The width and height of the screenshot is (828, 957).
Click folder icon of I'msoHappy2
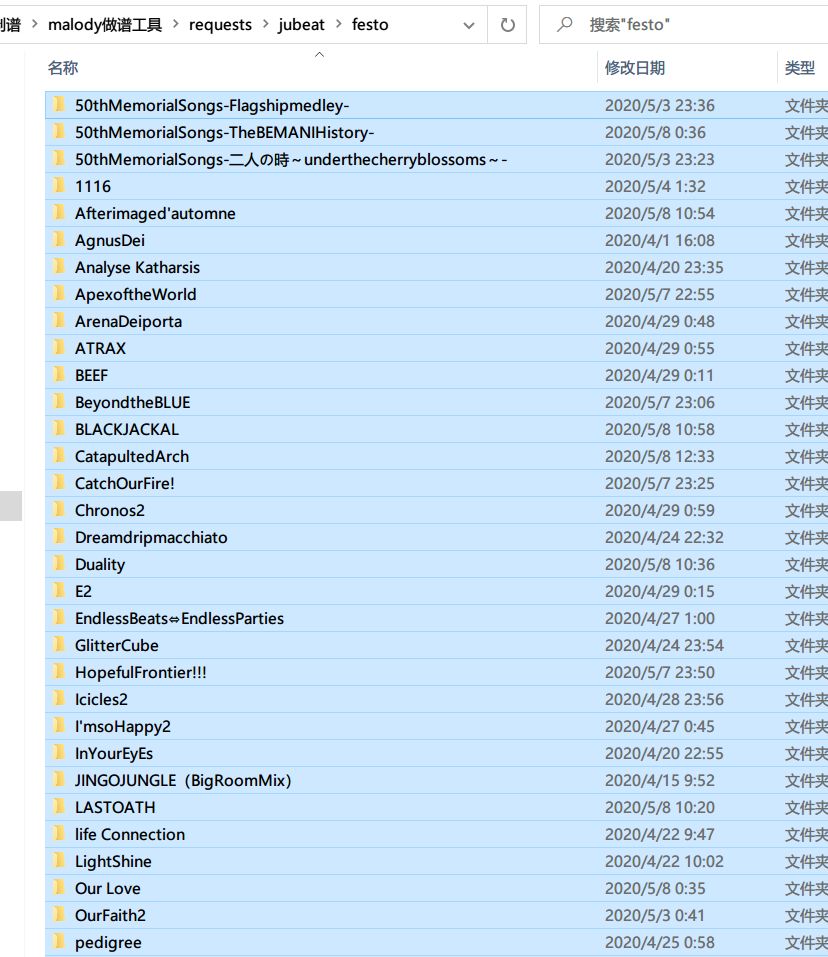(x=59, y=726)
